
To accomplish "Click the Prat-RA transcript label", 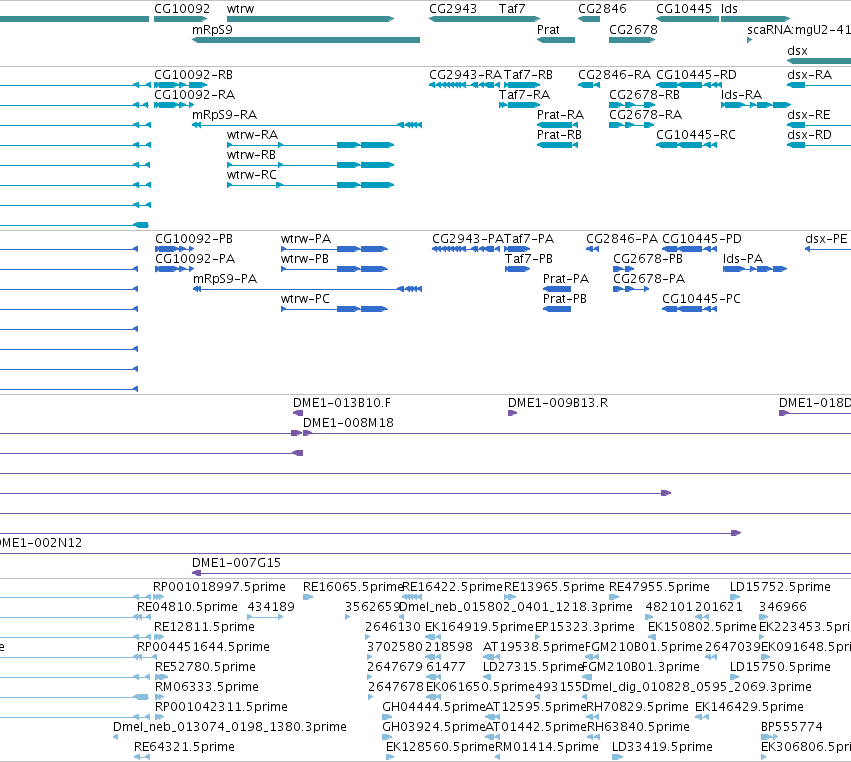I will pyautogui.click(x=560, y=115).
